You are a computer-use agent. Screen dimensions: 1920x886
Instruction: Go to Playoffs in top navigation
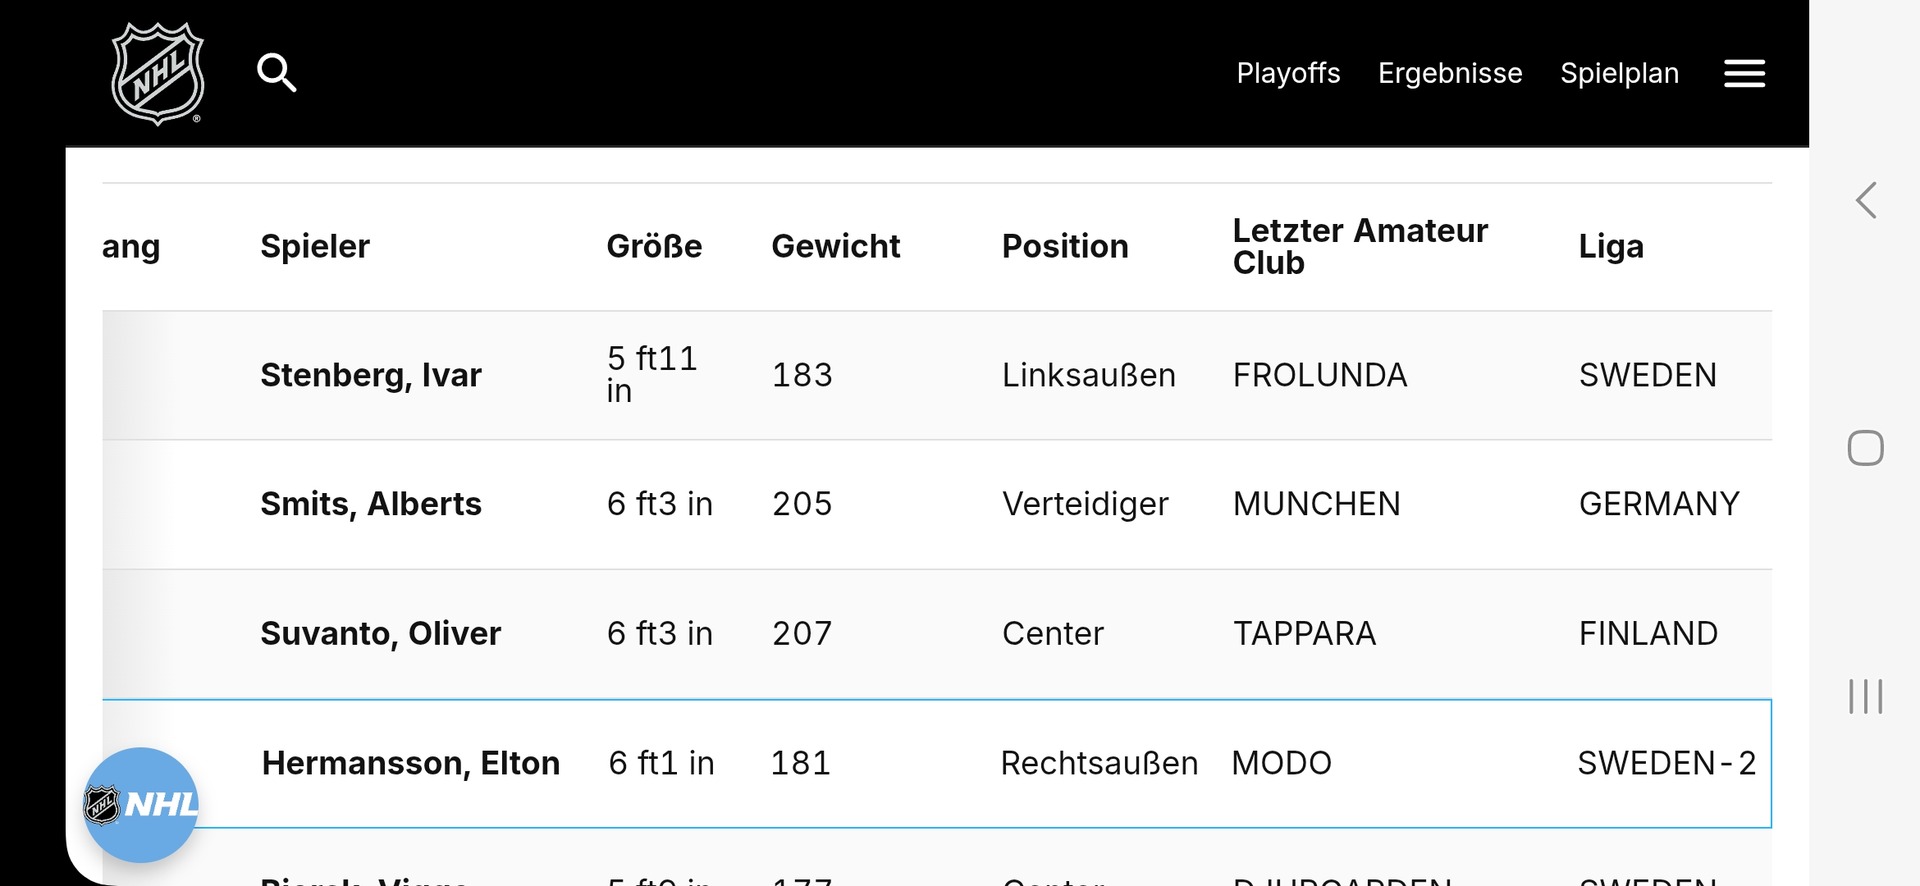[x=1288, y=73]
